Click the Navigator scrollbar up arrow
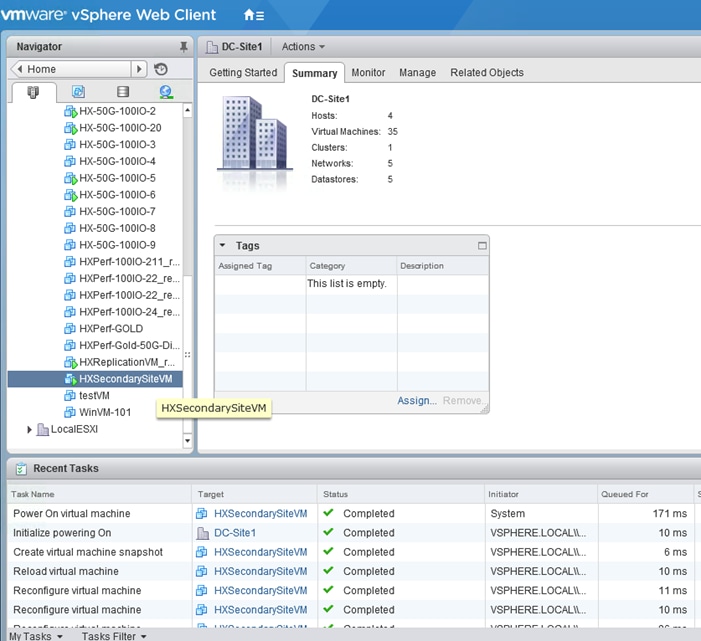Viewport: 701px width, 641px height. (187, 110)
